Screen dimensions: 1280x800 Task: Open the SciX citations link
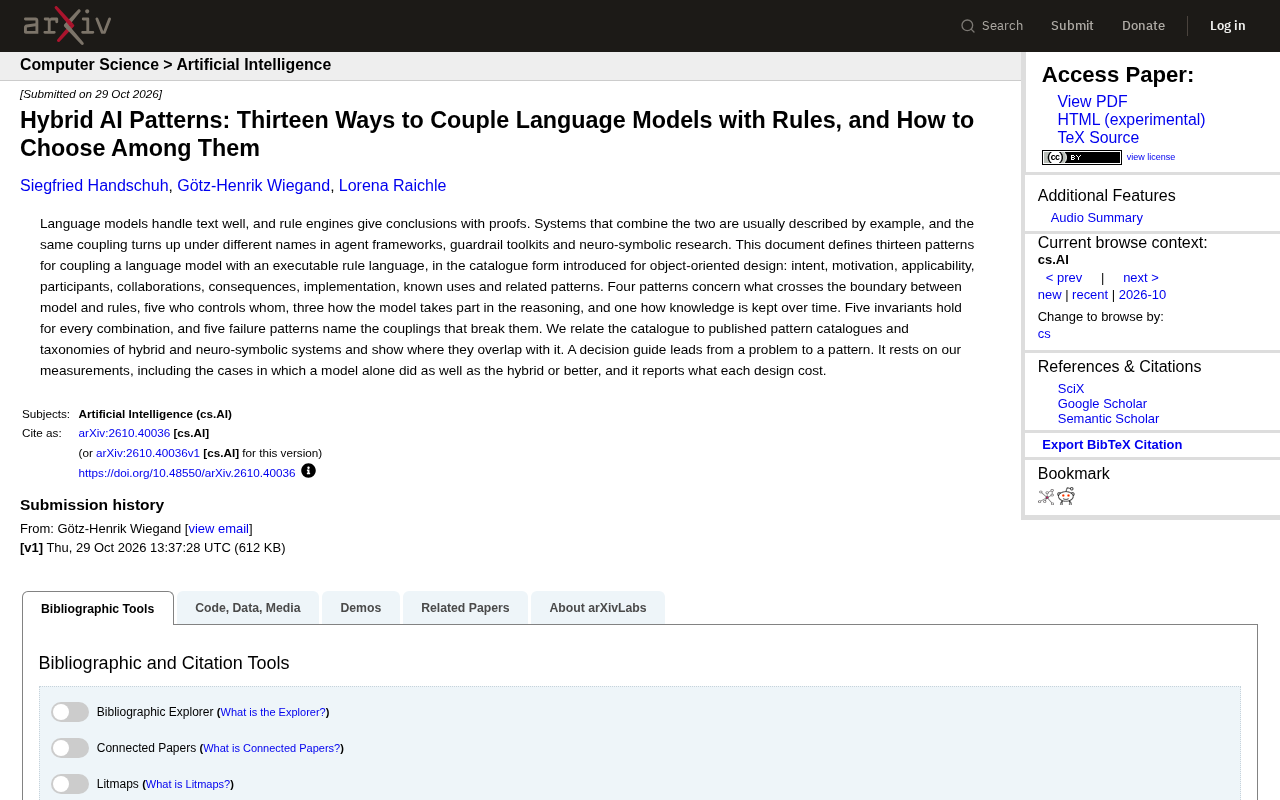pos(1071,389)
